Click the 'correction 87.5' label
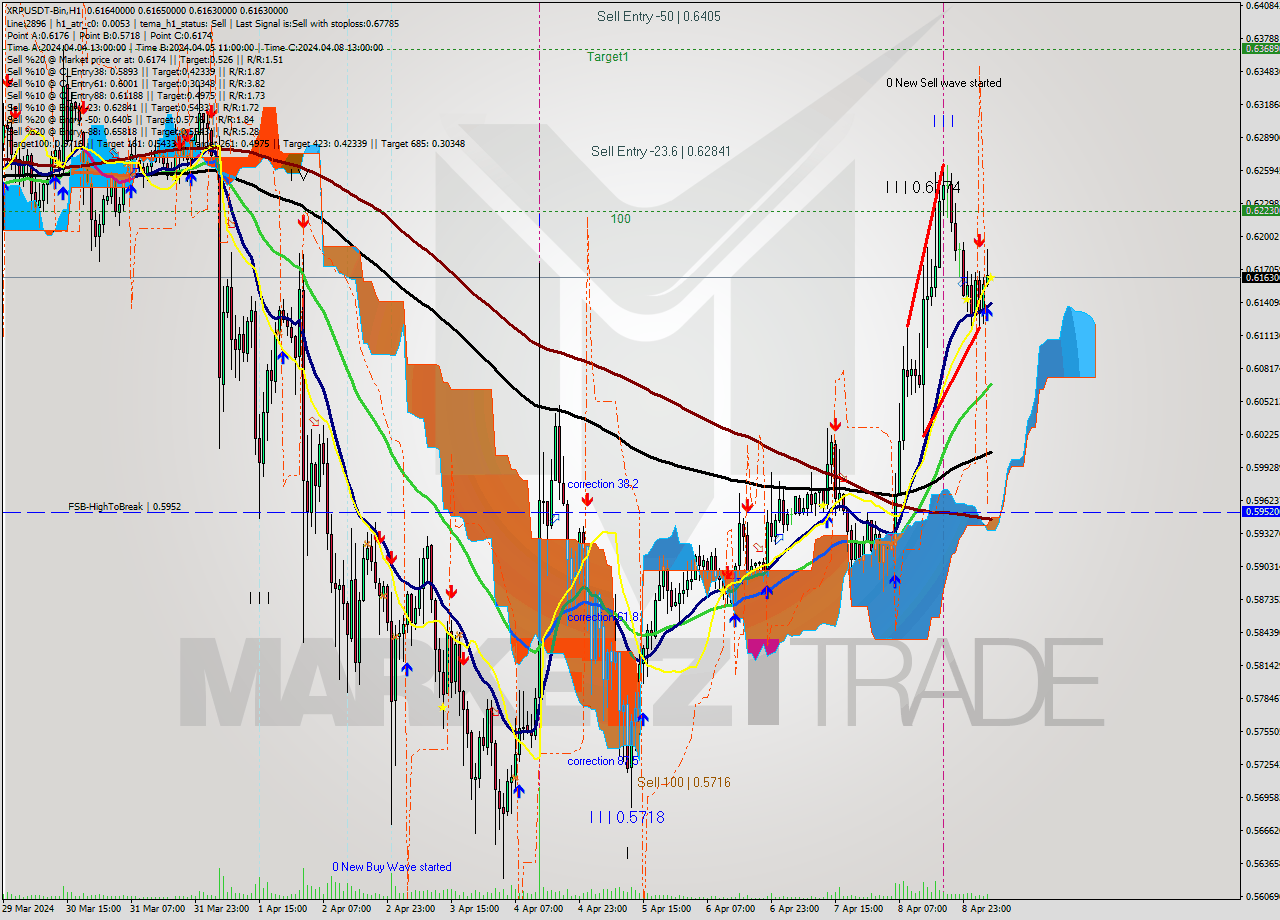 603,761
